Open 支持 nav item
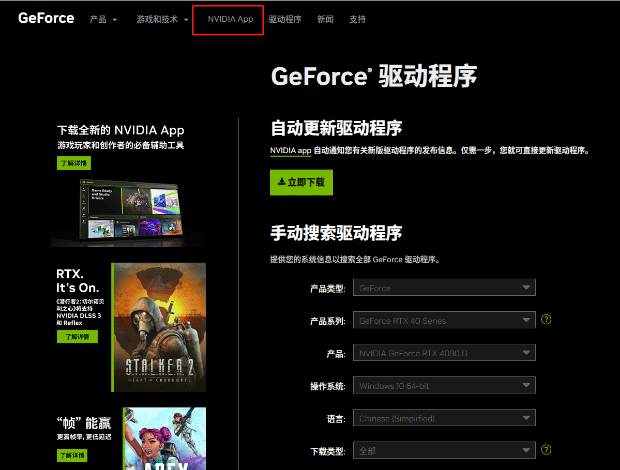The image size is (620, 470). (357, 19)
